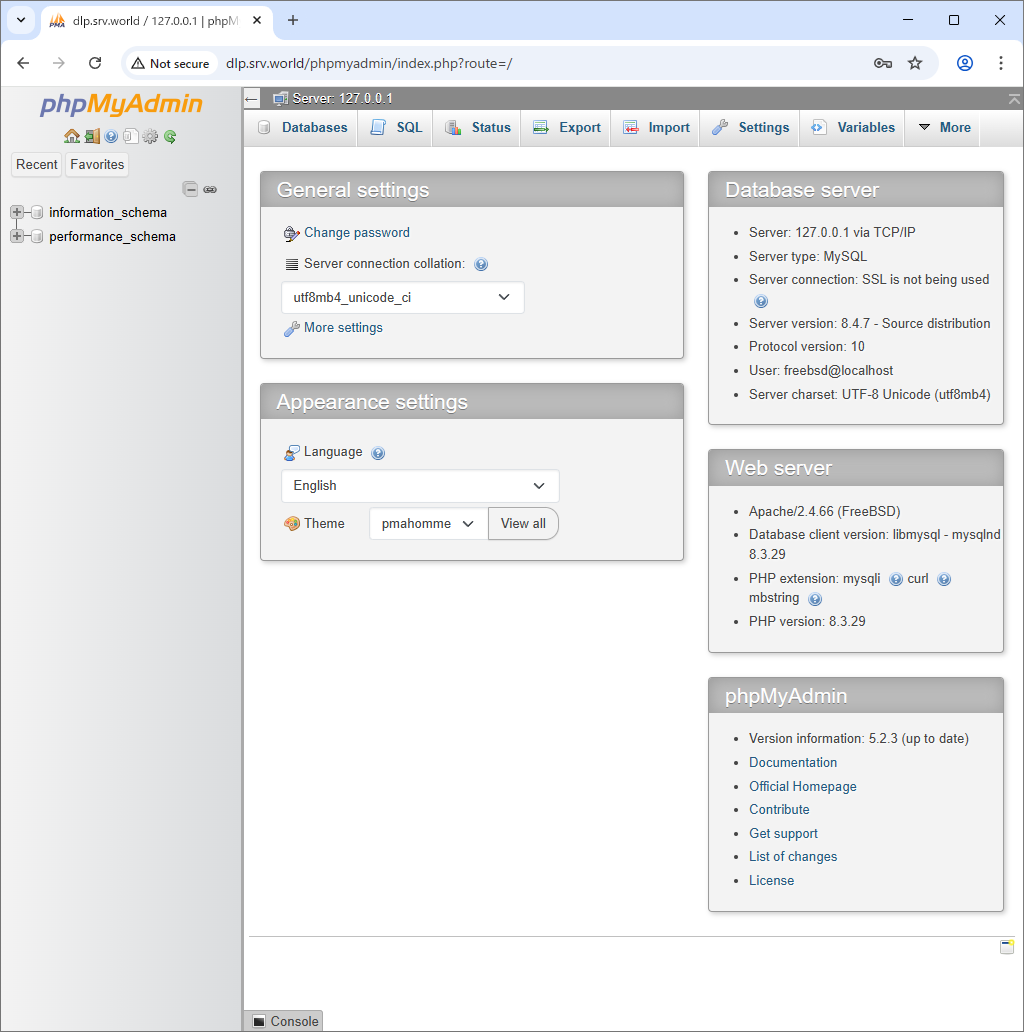1024x1032 pixels.
Task: Click the Home icon in the navigation panel
Action: point(72,136)
